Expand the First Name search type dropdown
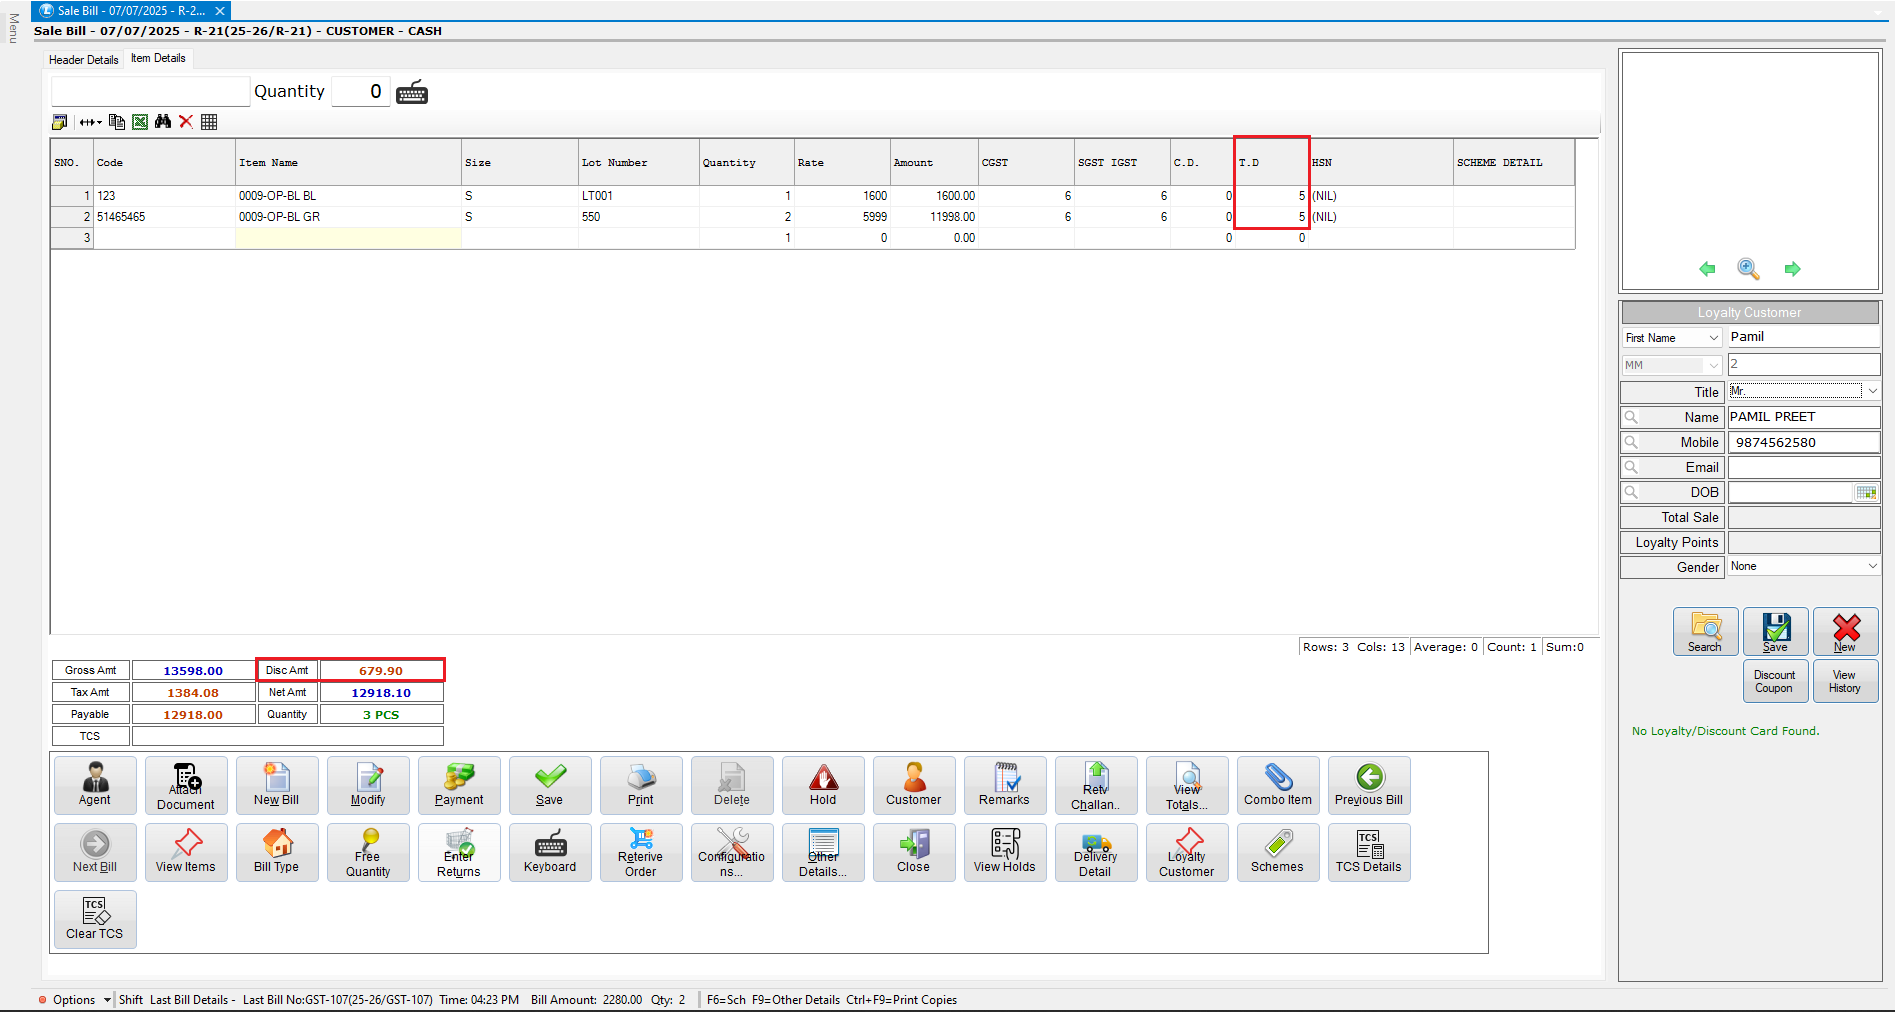The image size is (1895, 1012). [1713, 338]
